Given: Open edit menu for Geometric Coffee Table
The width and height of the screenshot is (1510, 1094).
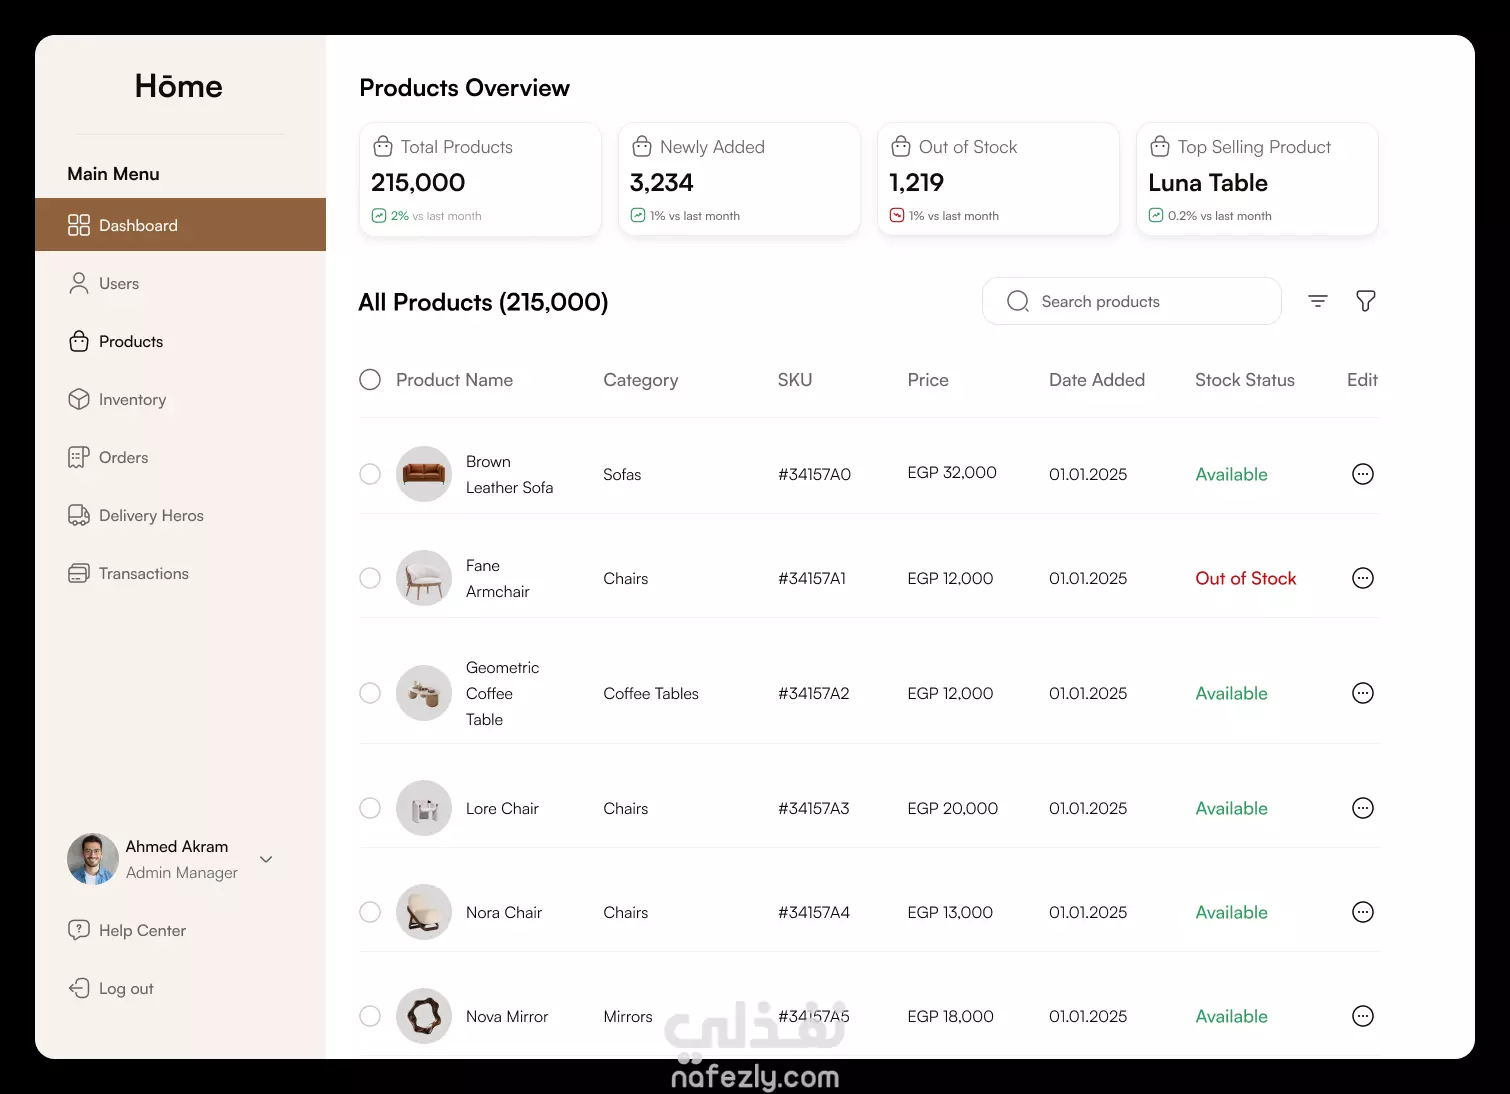Looking at the screenshot, I should (1363, 693).
